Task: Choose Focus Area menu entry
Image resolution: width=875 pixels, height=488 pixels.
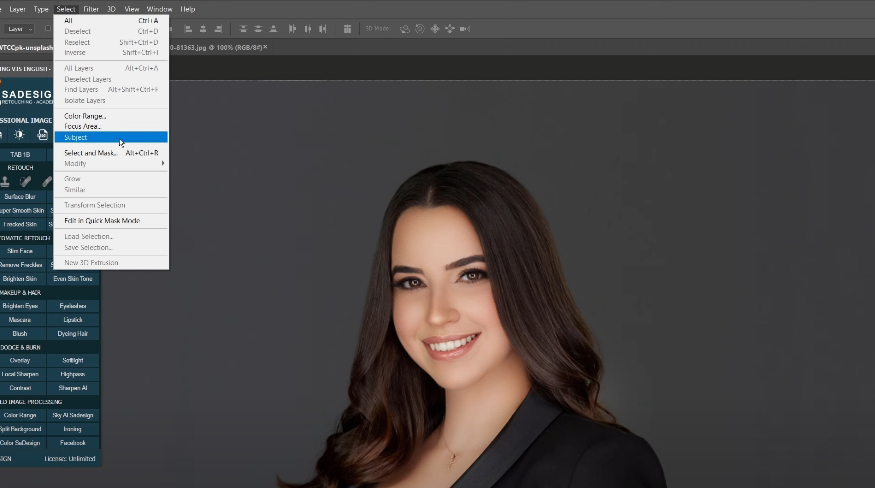Action: click(111, 126)
